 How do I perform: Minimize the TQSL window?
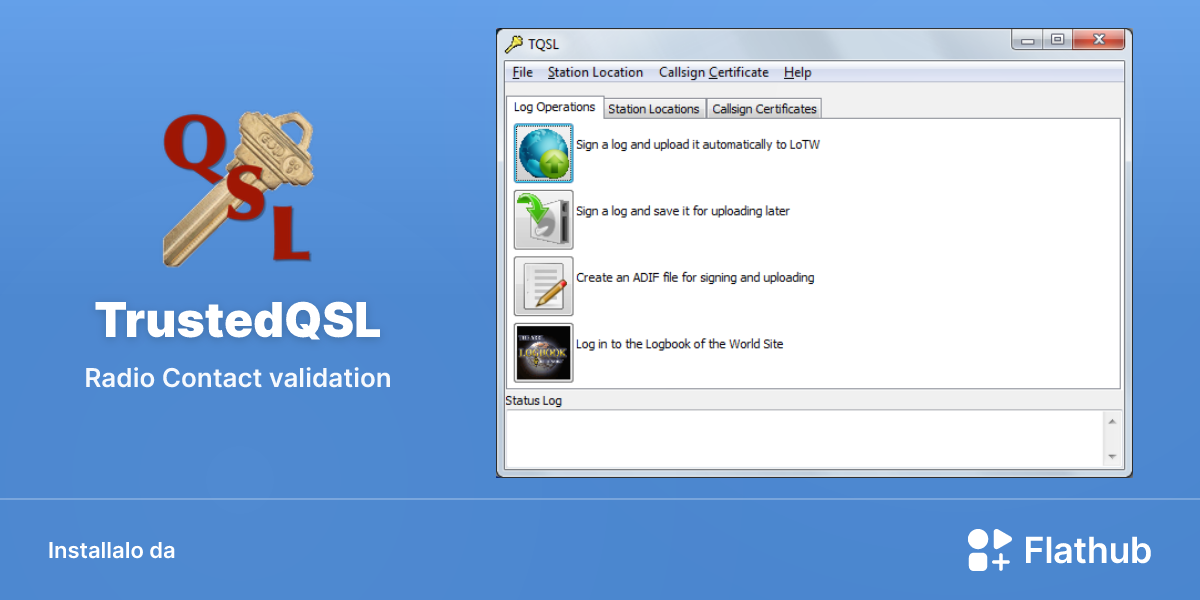click(1027, 40)
